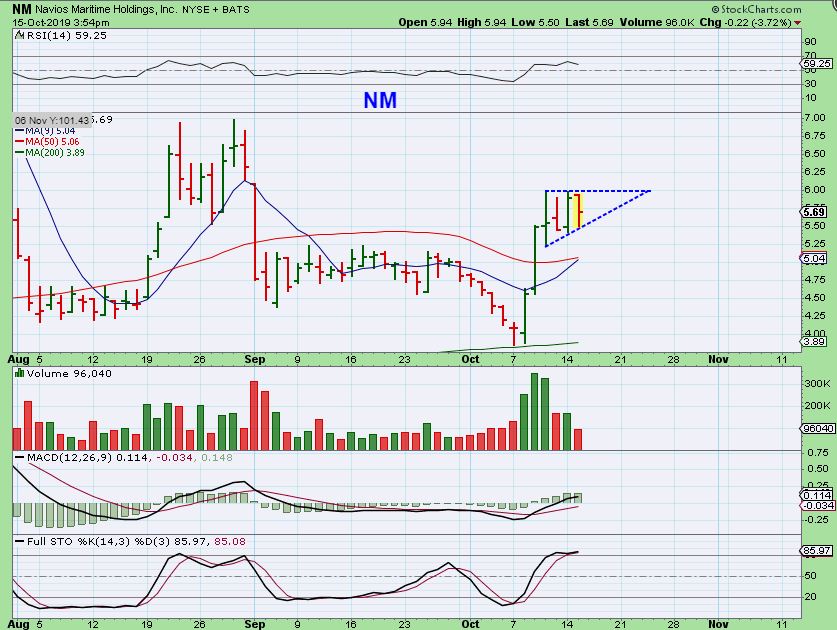Click the 'Low 5.50' value
This screenshot has width=837, height=630.
click(x=535, y=22)
